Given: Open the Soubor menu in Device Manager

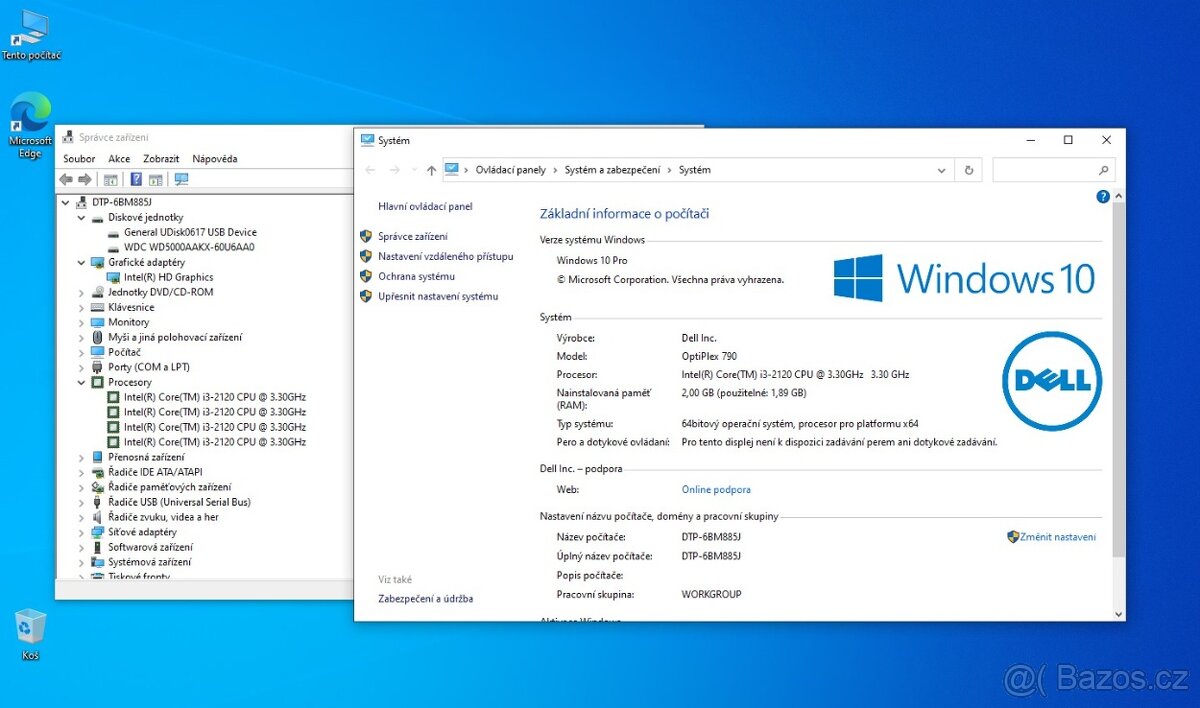Looking at the screenshot, I should (79, 158).
